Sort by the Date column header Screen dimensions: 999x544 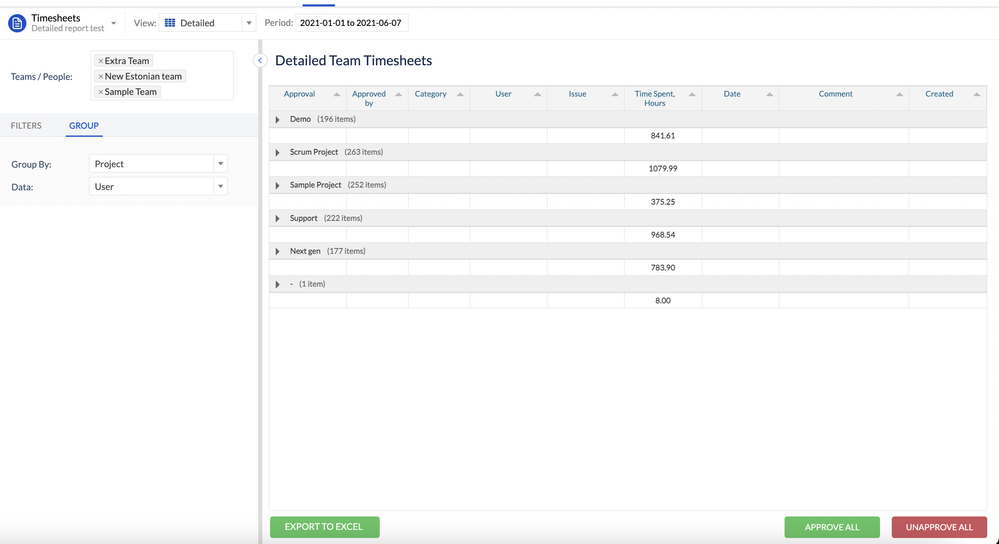(x=732, y=94)
